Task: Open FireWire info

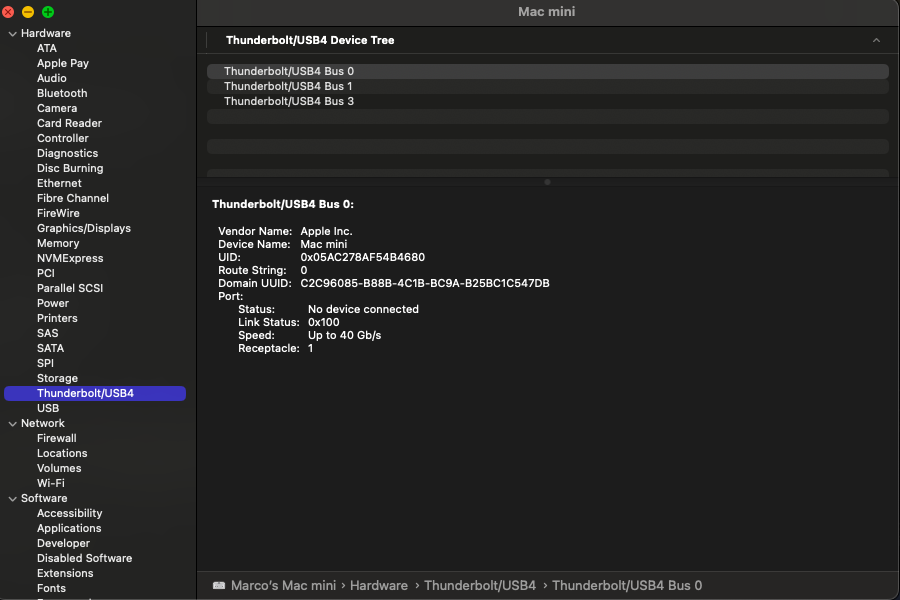Action: [58, 213]
